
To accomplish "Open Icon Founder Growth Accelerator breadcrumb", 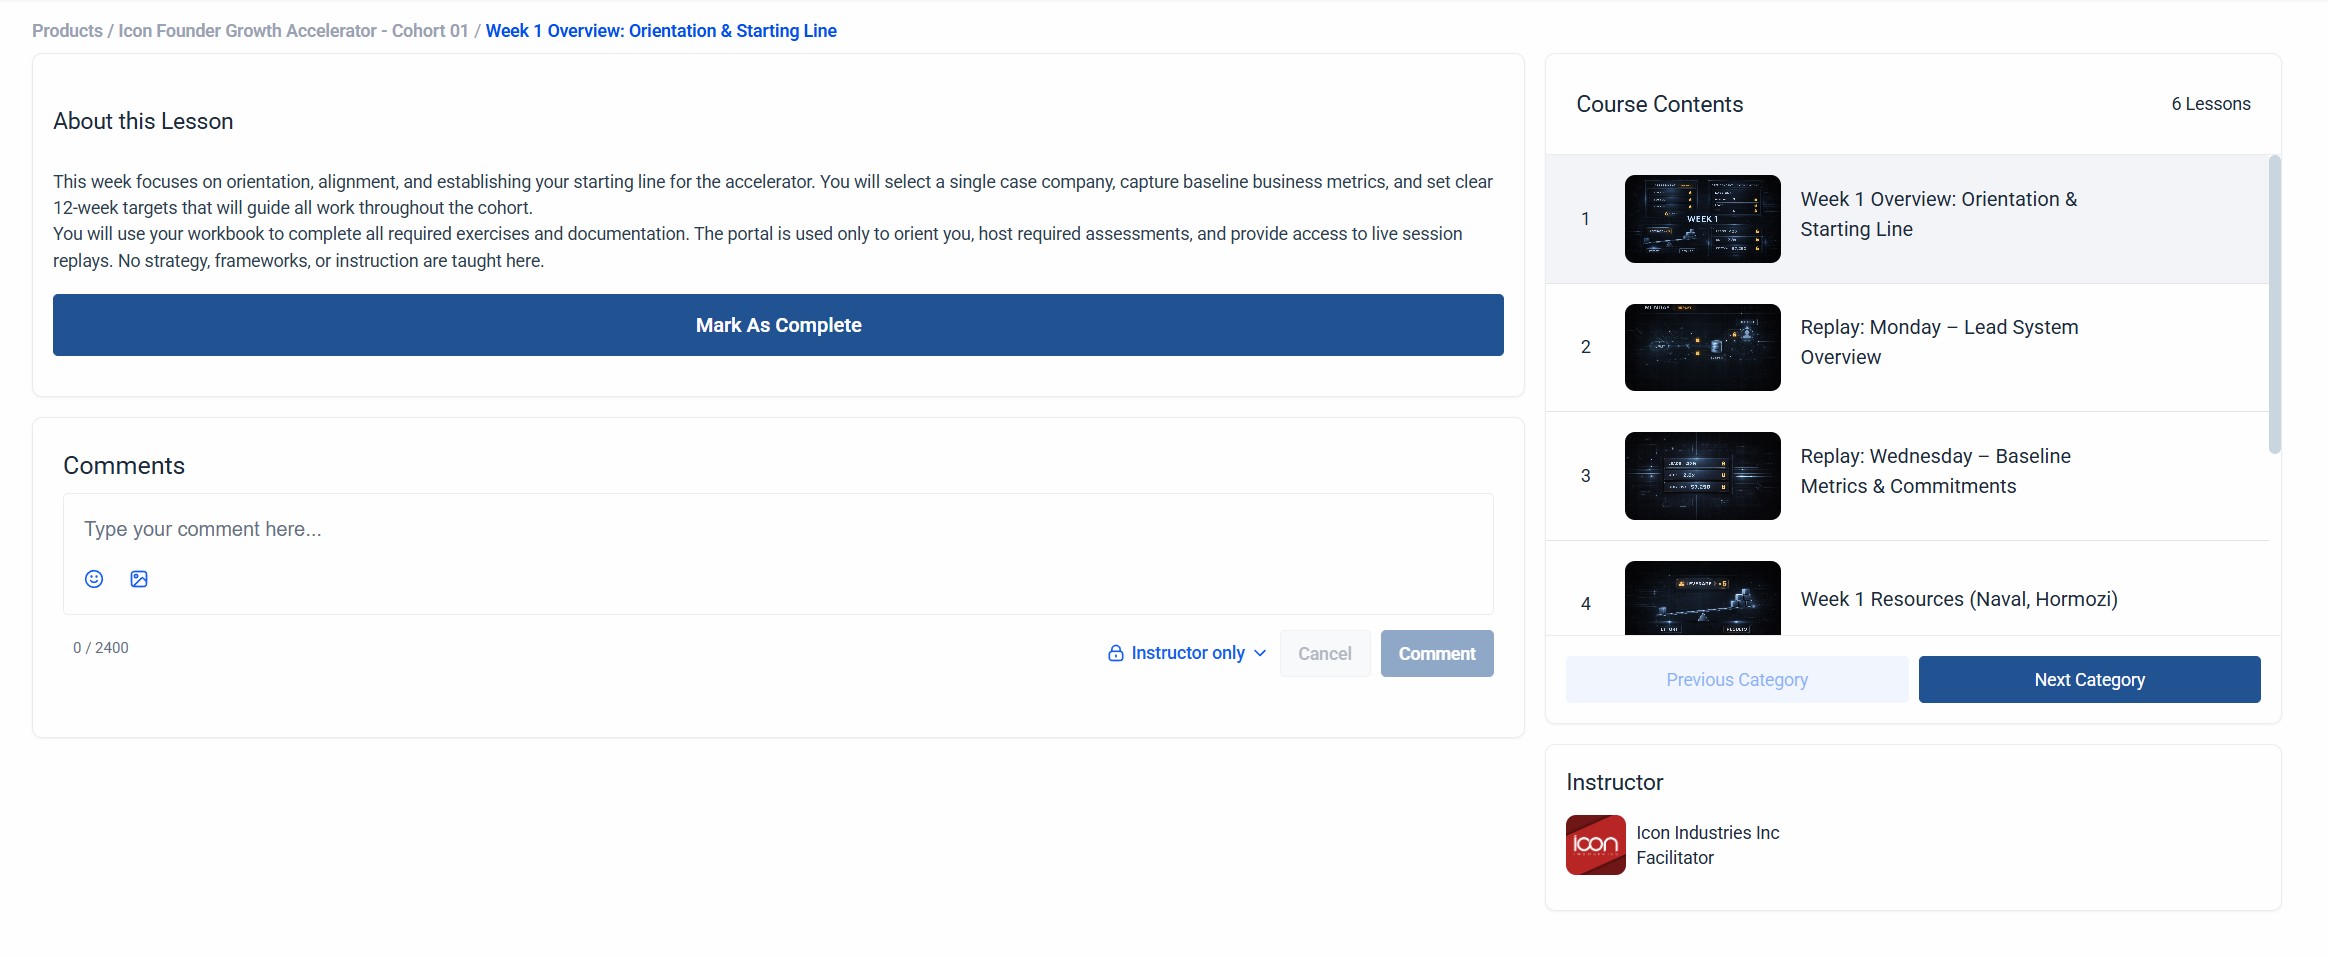I will [x=293, y=31].
